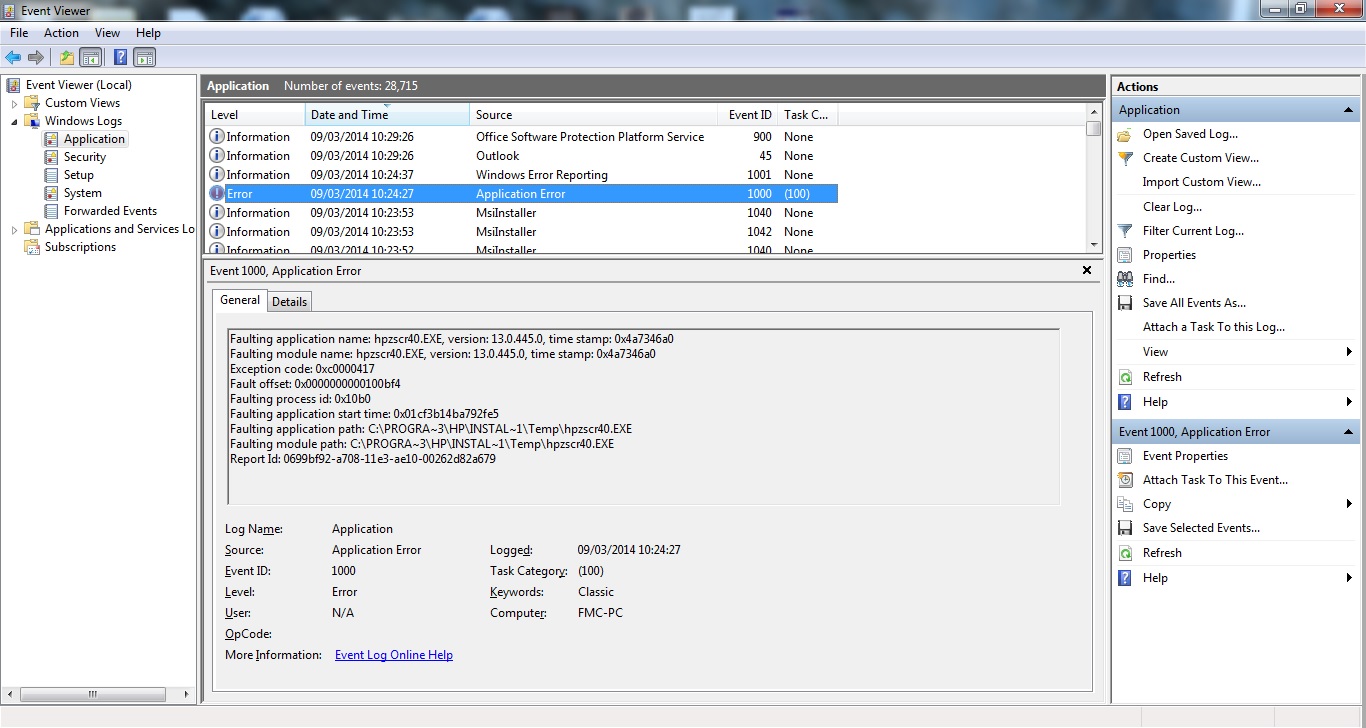Collapse the Windows Logs tree node
Image resolution: width=1366 pixels, height=728 pixels.
(x=14, y=121)
